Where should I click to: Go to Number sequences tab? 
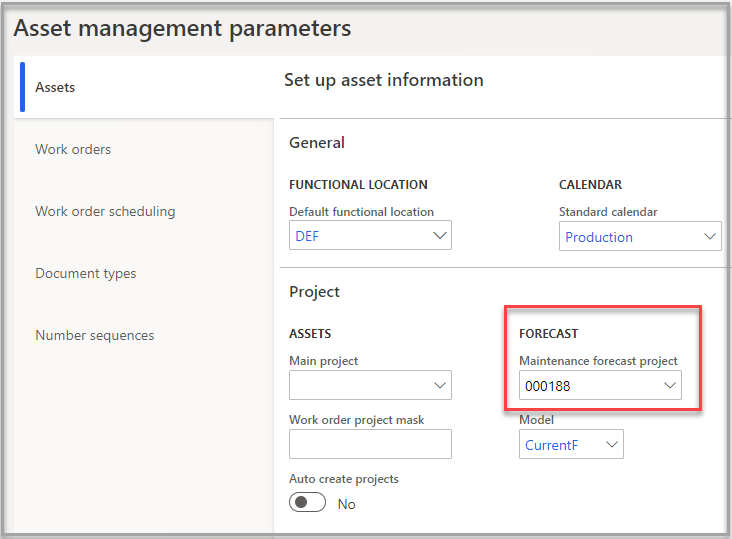tap(95, 336)
